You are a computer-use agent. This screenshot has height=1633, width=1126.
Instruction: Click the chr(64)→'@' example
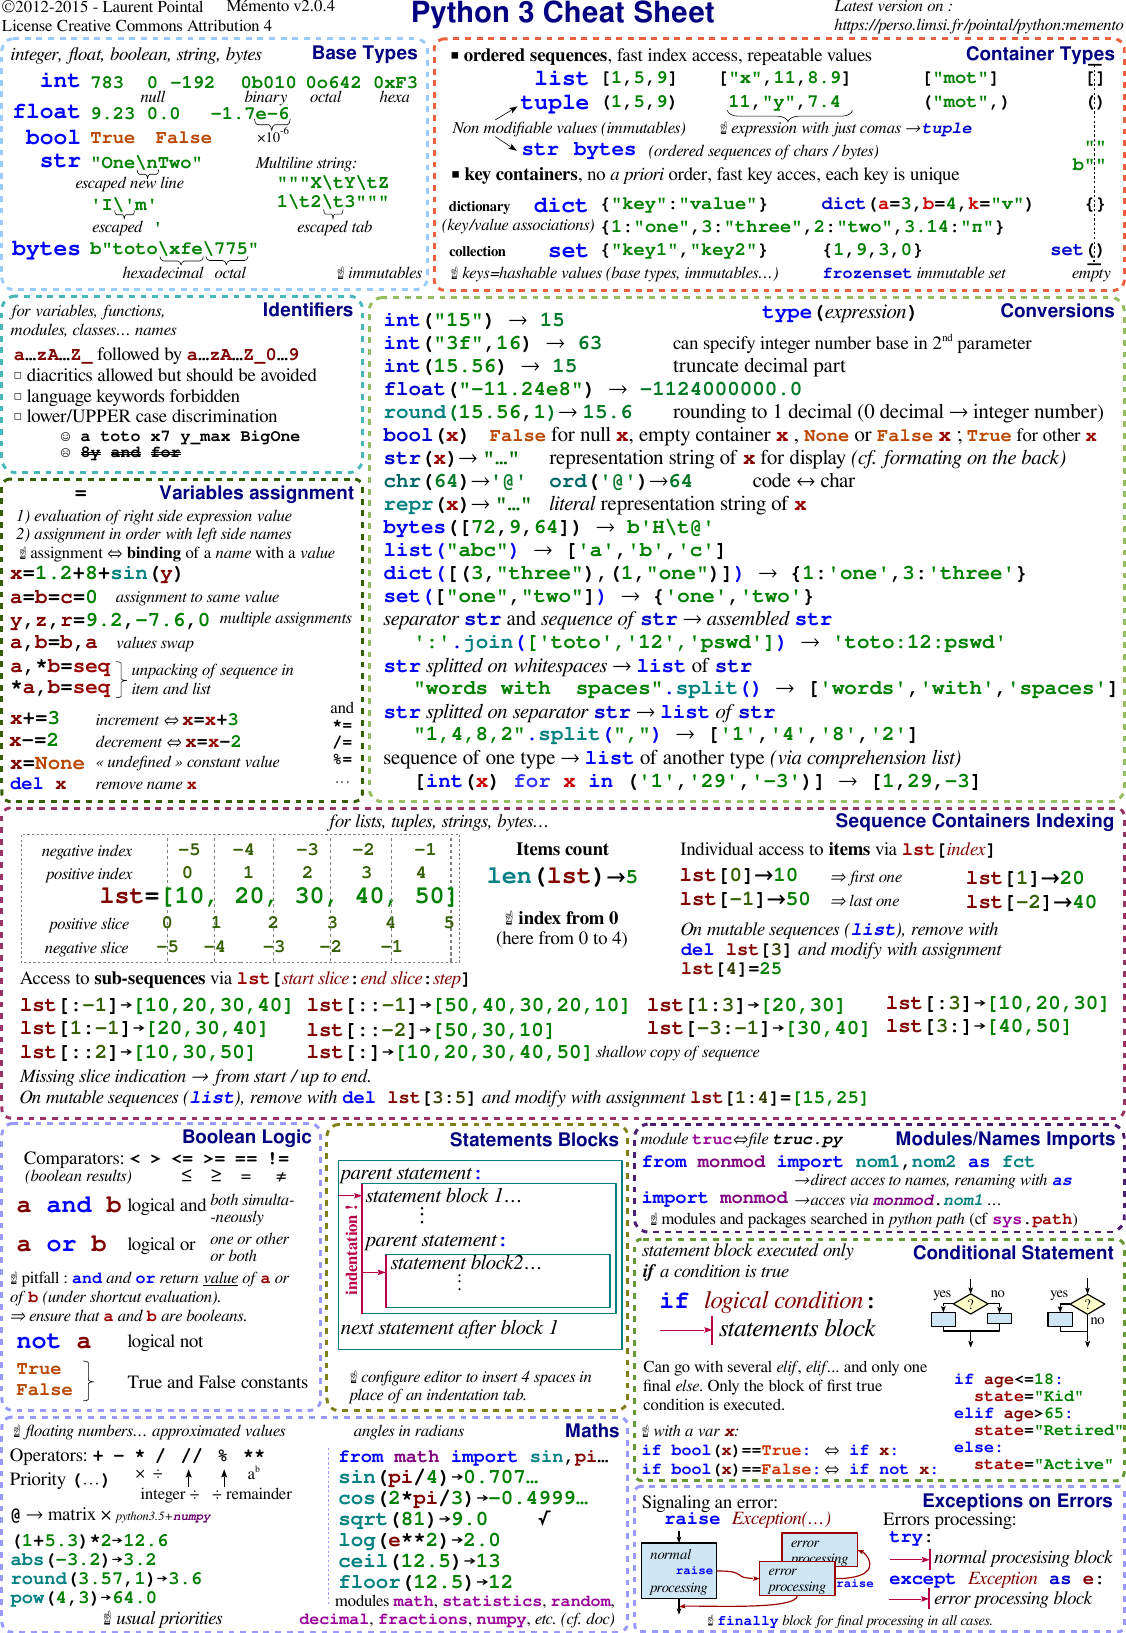tap(455, 481)
